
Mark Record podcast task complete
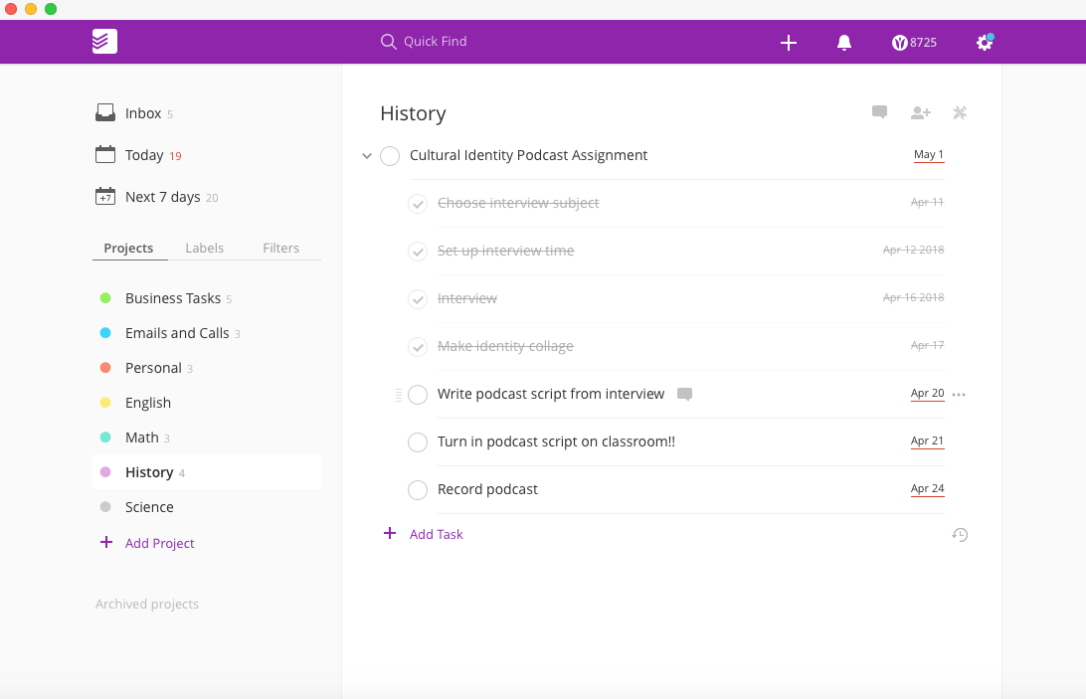[x=418, y=490]
